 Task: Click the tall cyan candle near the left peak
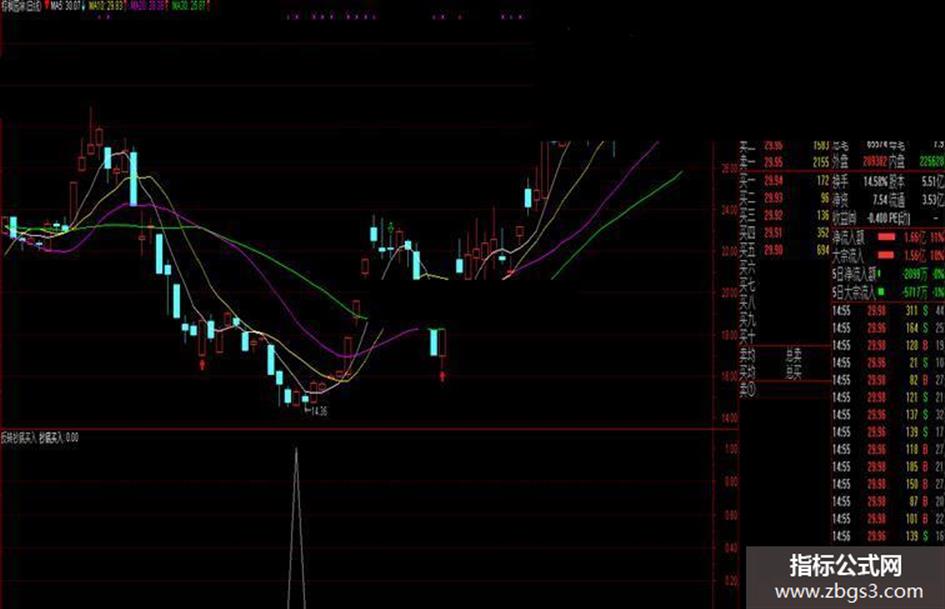click(x=134, y=178)
